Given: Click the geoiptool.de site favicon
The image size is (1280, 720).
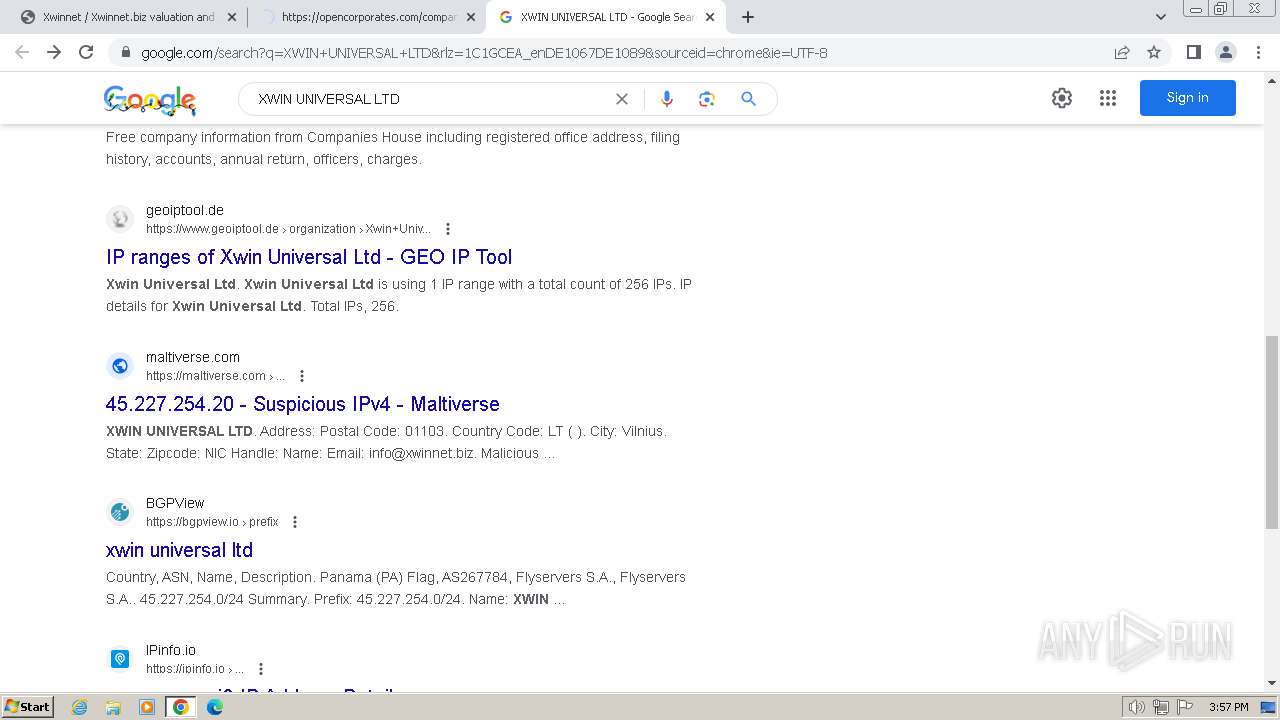Looking at the screenshot, I should (120, 219).
